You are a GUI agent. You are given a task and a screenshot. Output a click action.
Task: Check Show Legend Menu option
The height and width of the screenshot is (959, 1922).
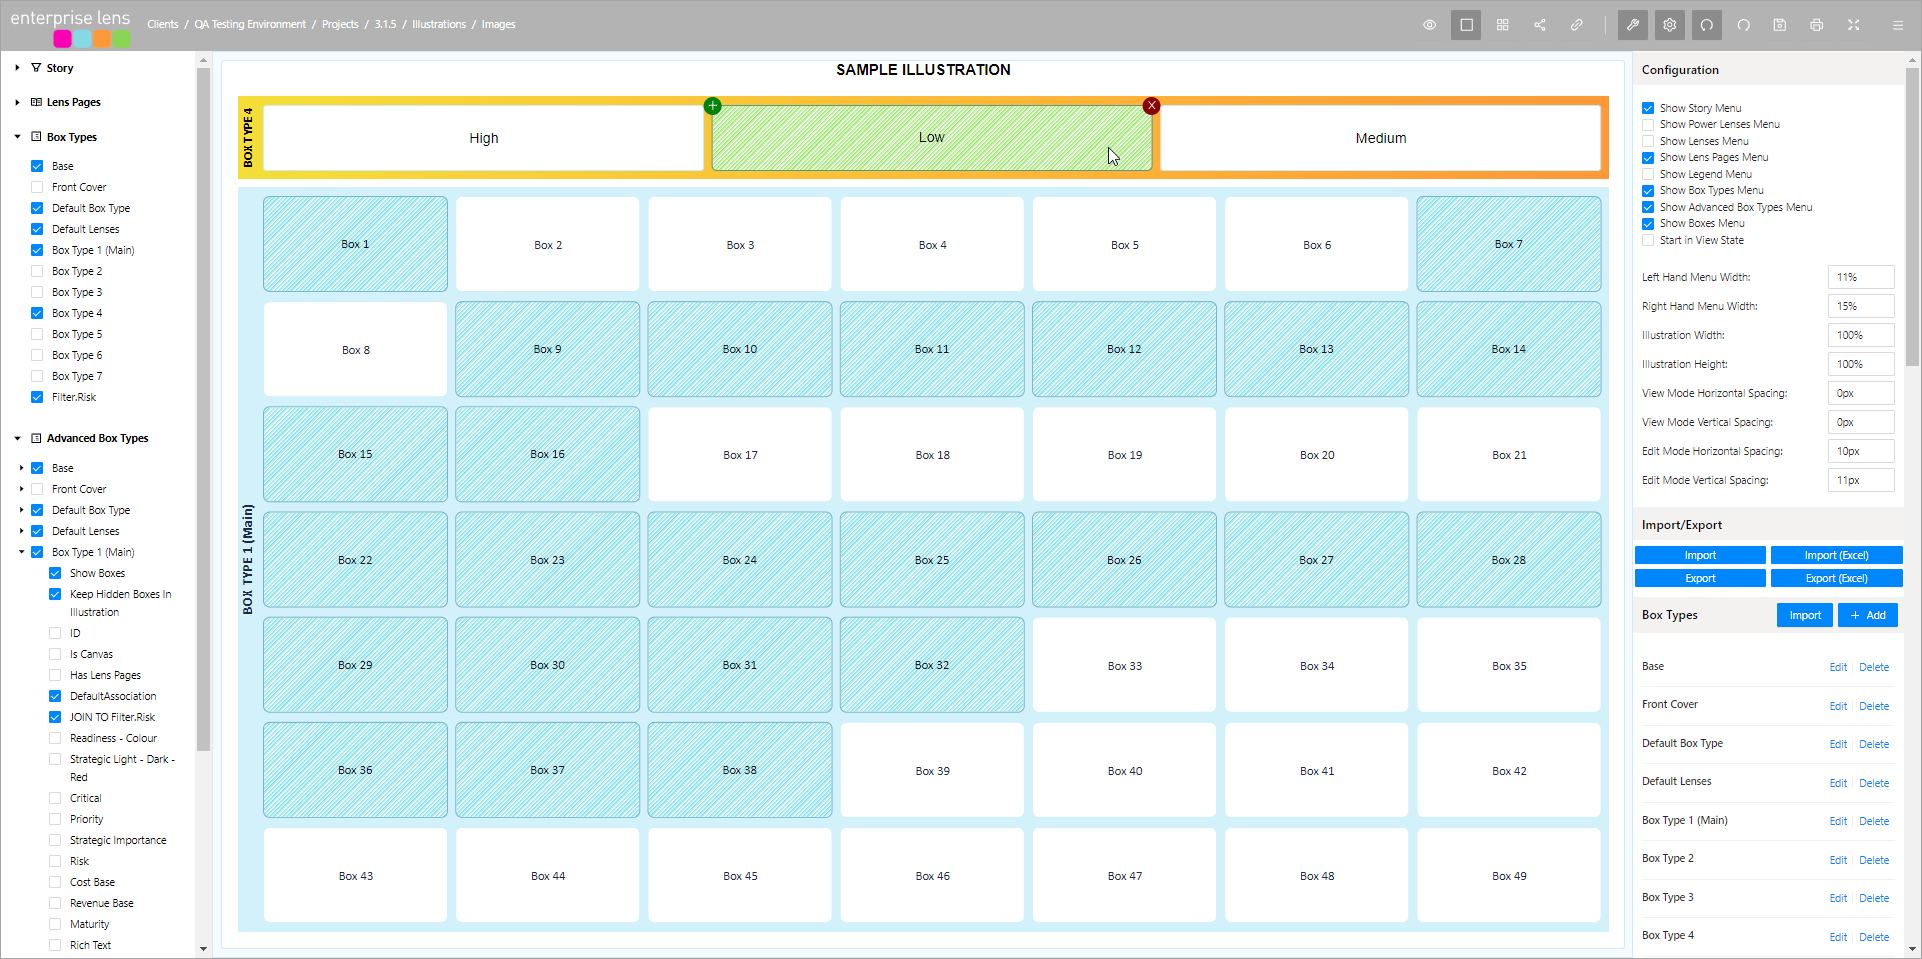pos(1647,174)
